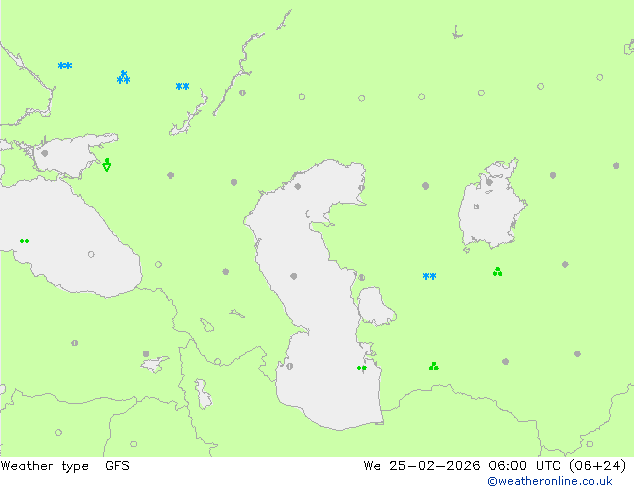
Task: Click the green rain dots over the southeastern Caspian Sea
Action: pyautogui.click(x=362, y=368)
